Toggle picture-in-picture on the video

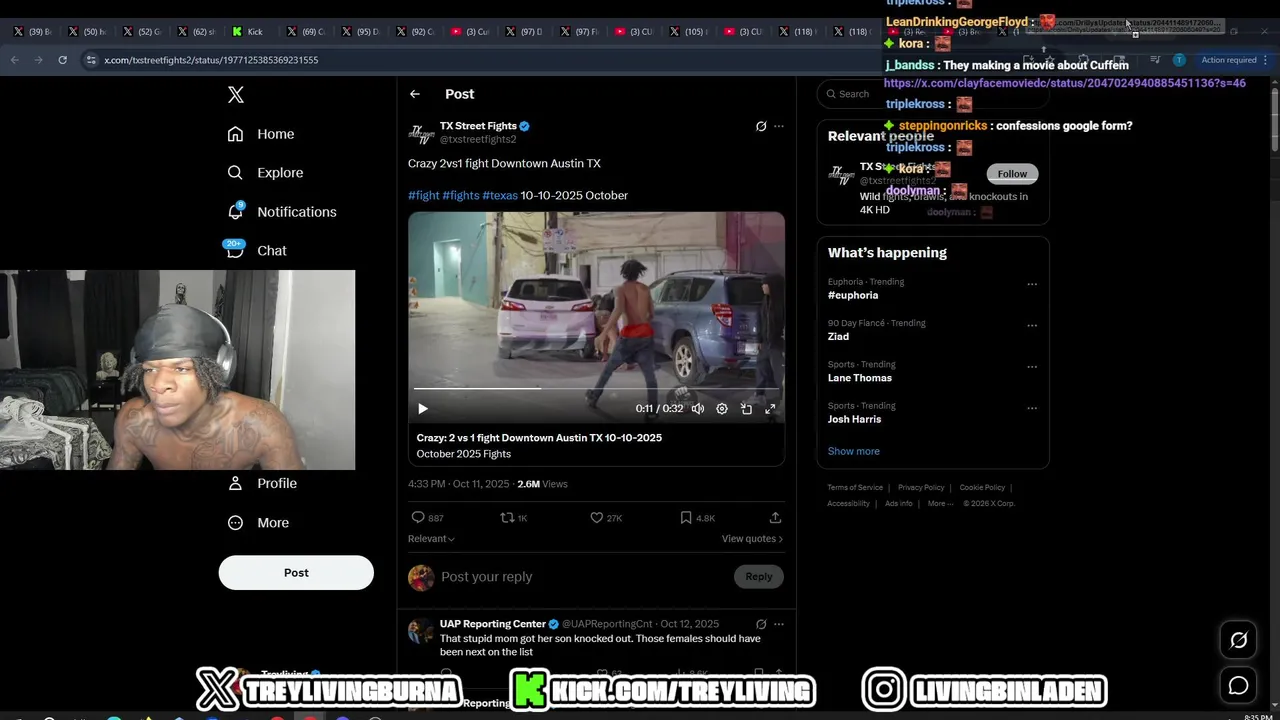point(746,409)
